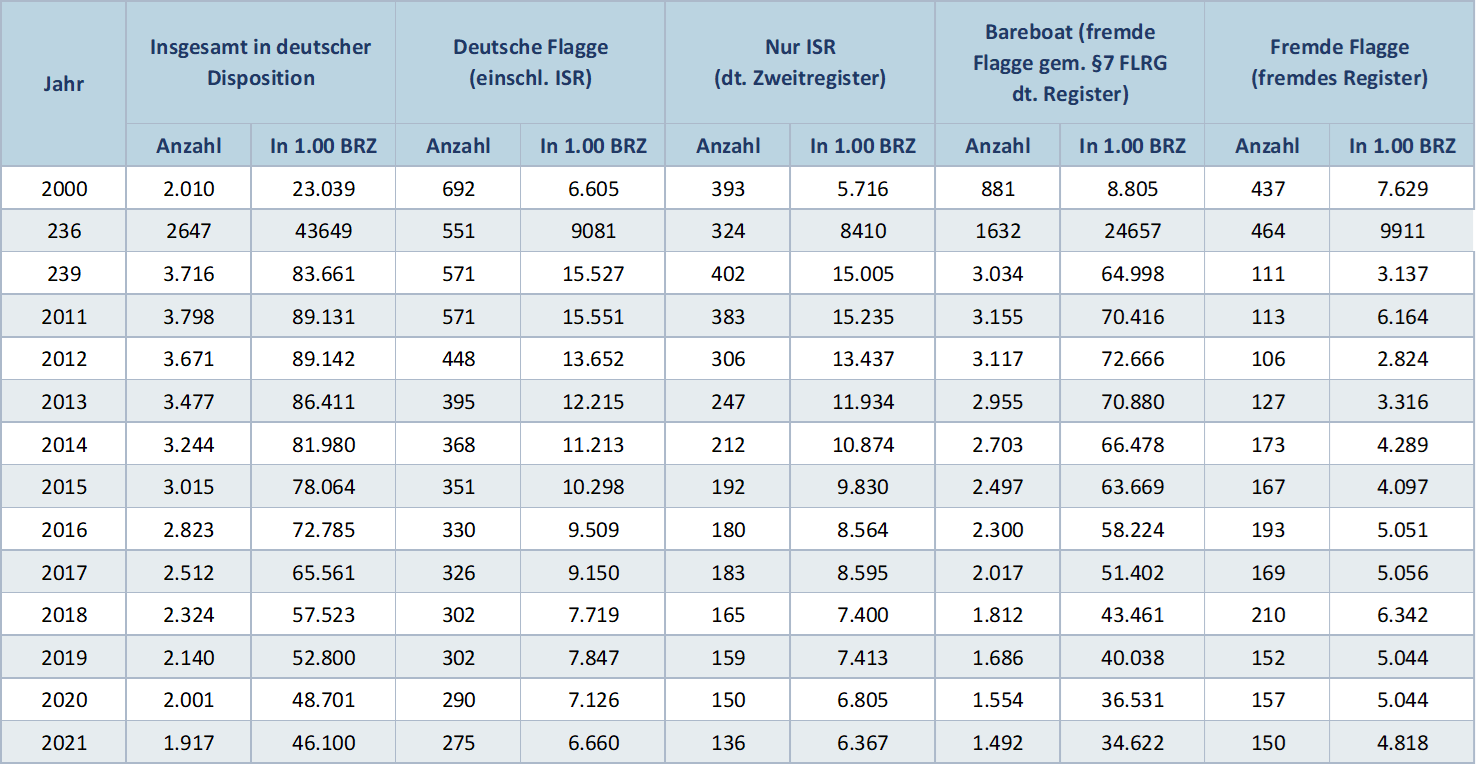Select the cell containing "9081"

(x=594, y=232)
